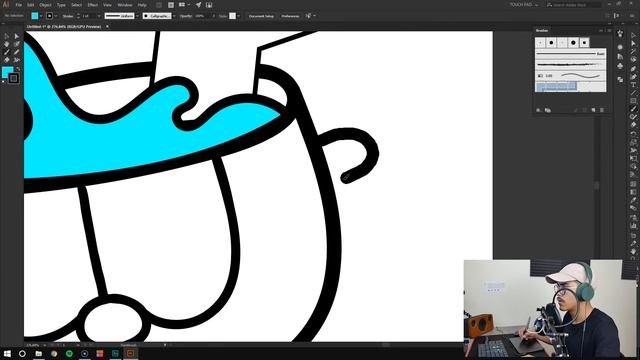Click the control bar stroke color swatch

49,16
